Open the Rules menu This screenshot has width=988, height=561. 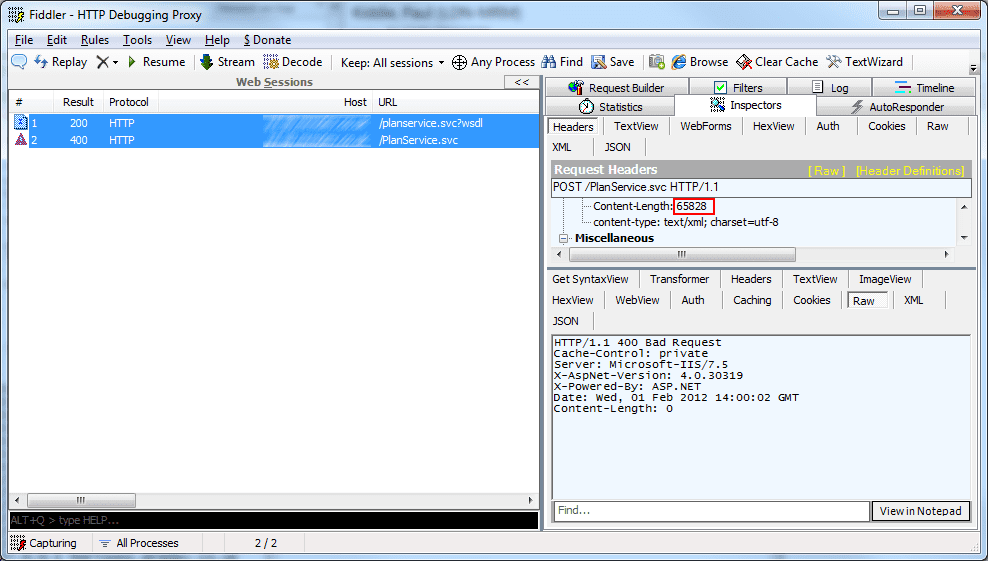(x=95, y=40)
